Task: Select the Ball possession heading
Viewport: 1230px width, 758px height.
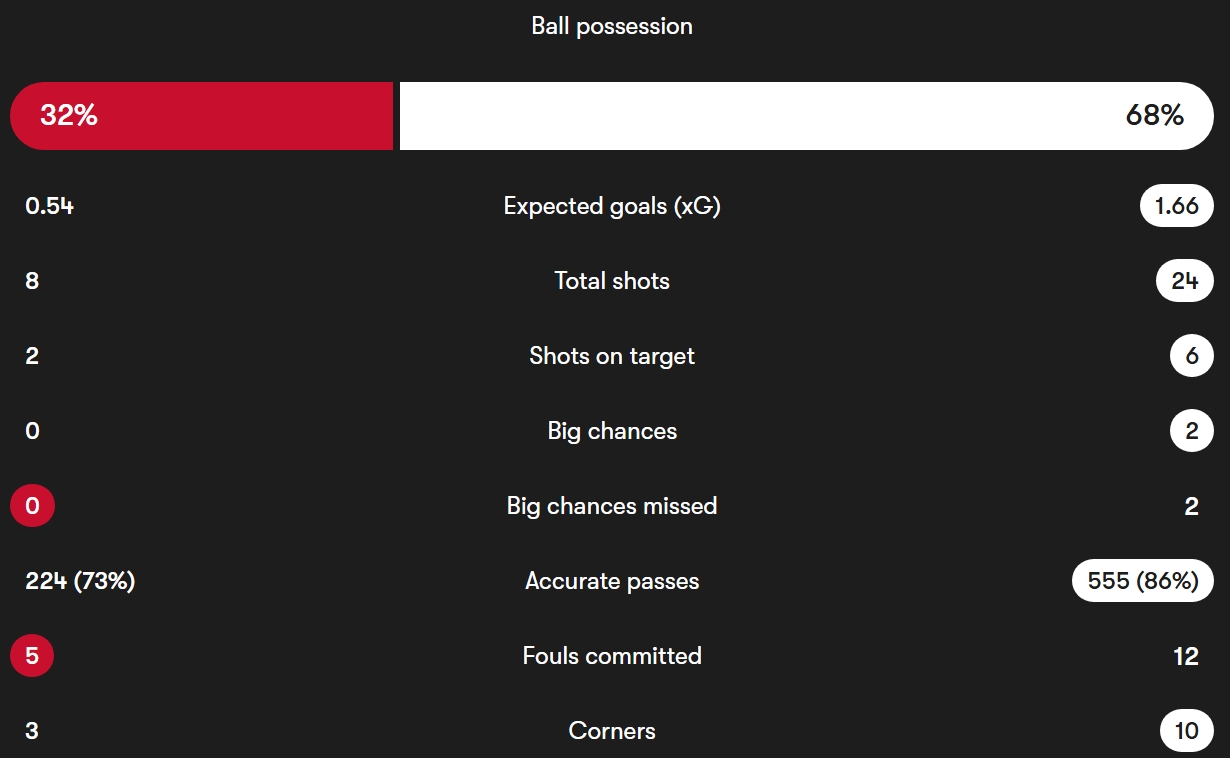Action: pos(612,26)
